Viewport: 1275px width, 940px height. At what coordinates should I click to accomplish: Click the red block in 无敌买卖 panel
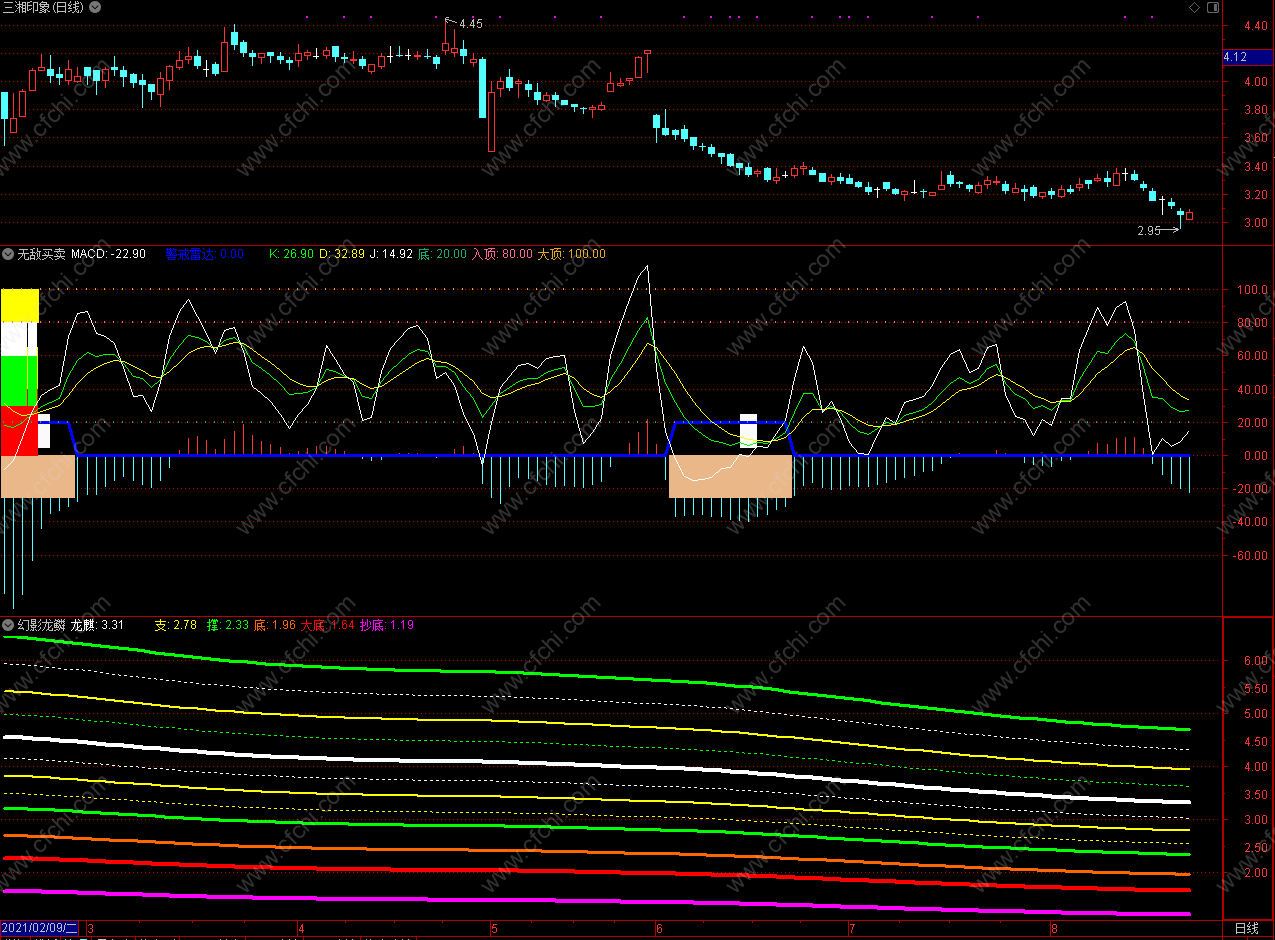19,430
